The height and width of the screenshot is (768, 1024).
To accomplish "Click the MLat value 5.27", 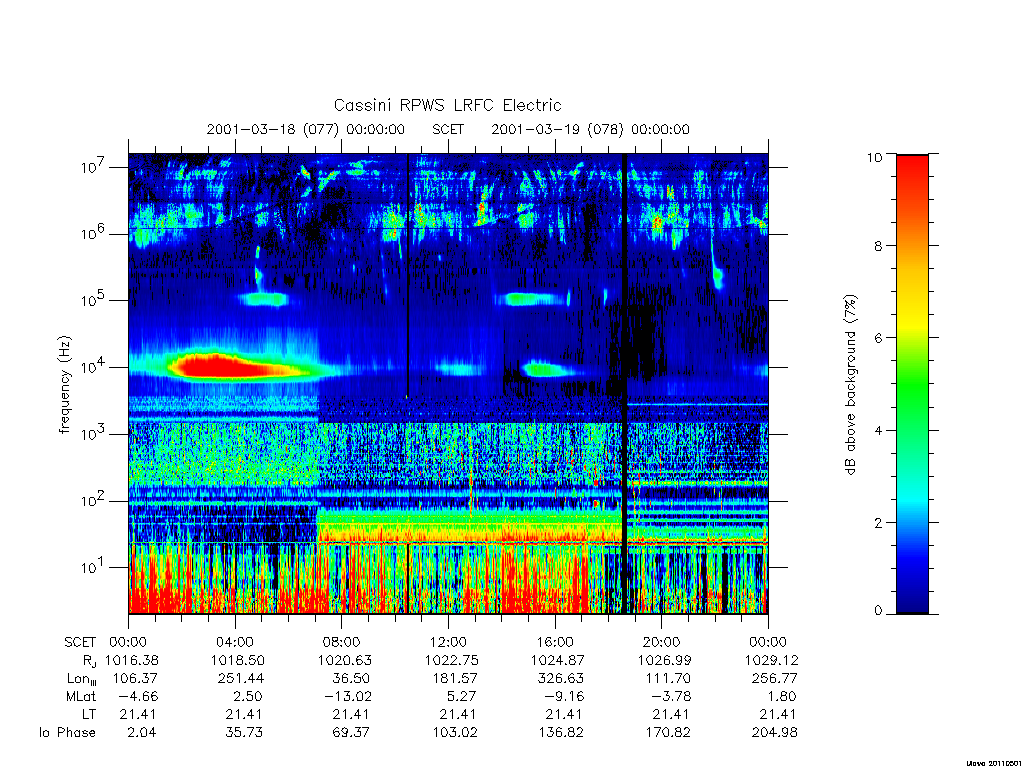I will pos(462,696).
